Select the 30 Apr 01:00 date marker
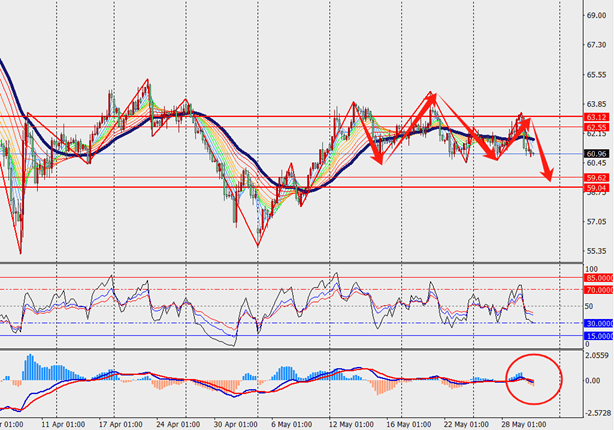 click(236, 425)
